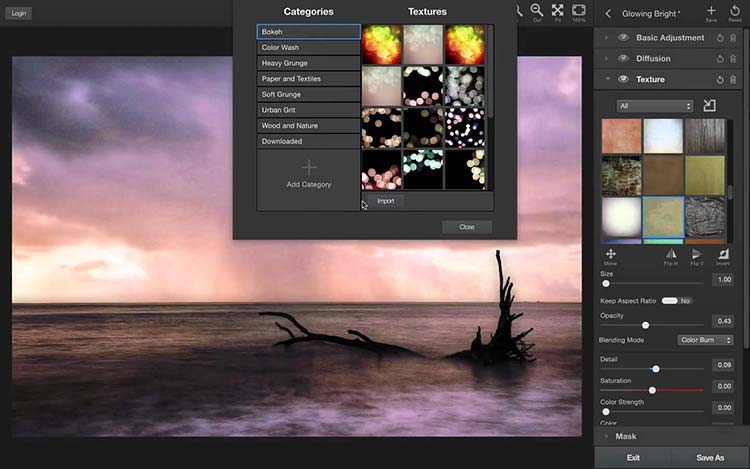The height and width of the screenshot is (469, 750).
Task: Reset the Texture filter
Action: (720, 80)
